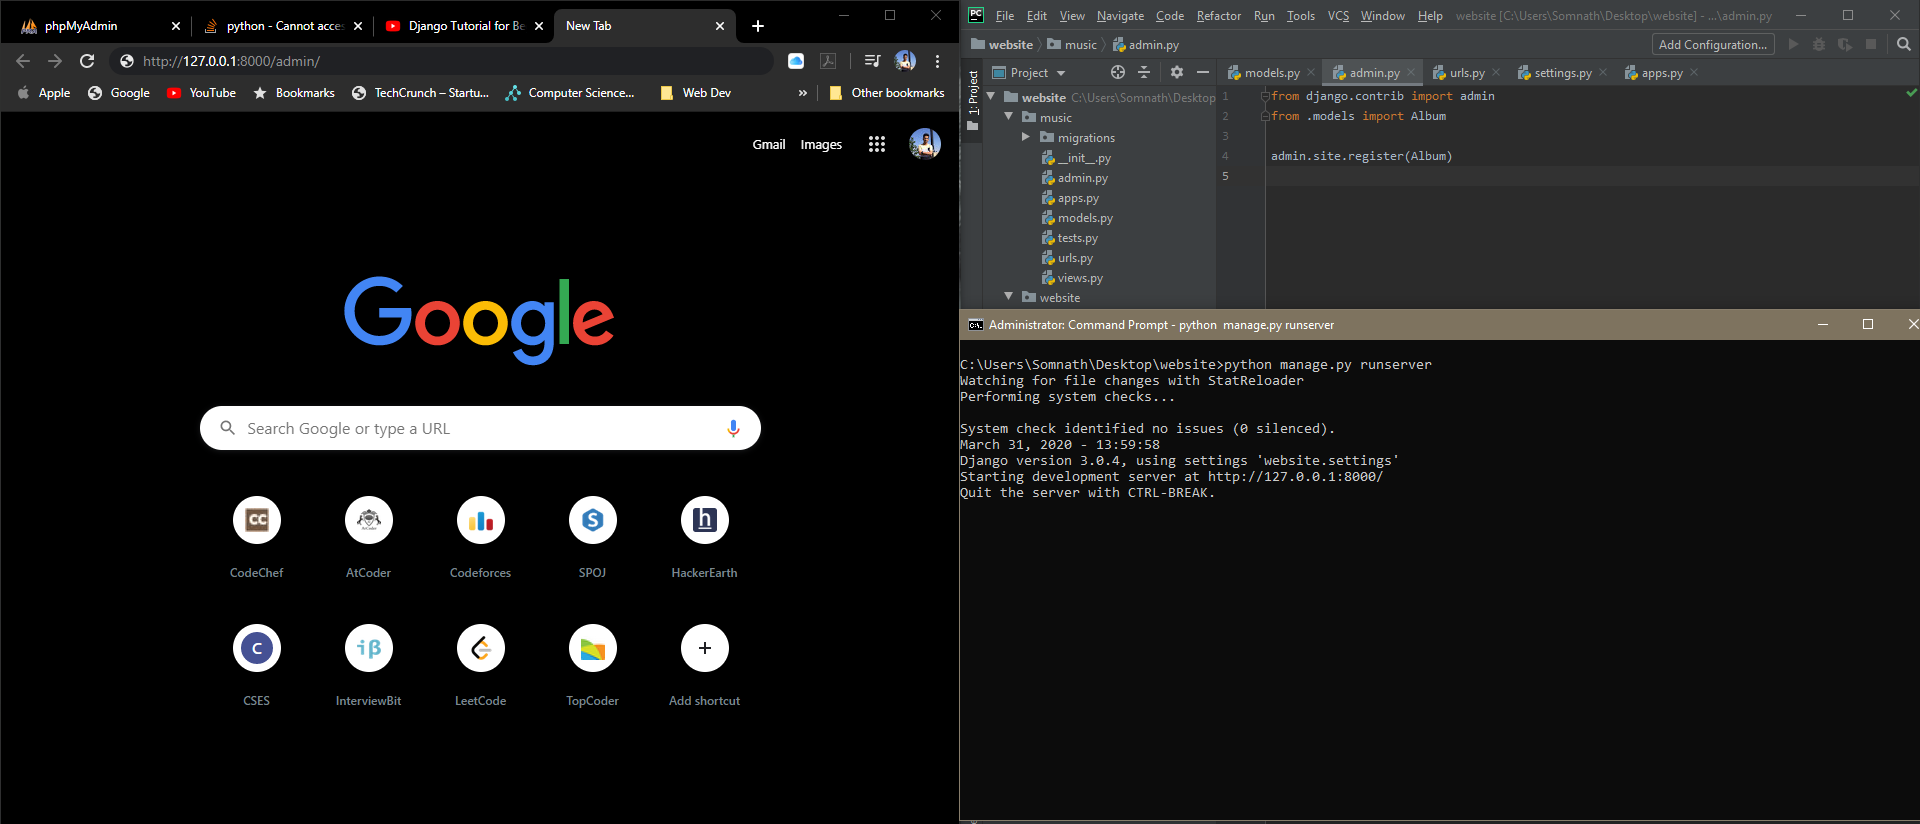Open the AtCoder shortcut

click(369, 520)
